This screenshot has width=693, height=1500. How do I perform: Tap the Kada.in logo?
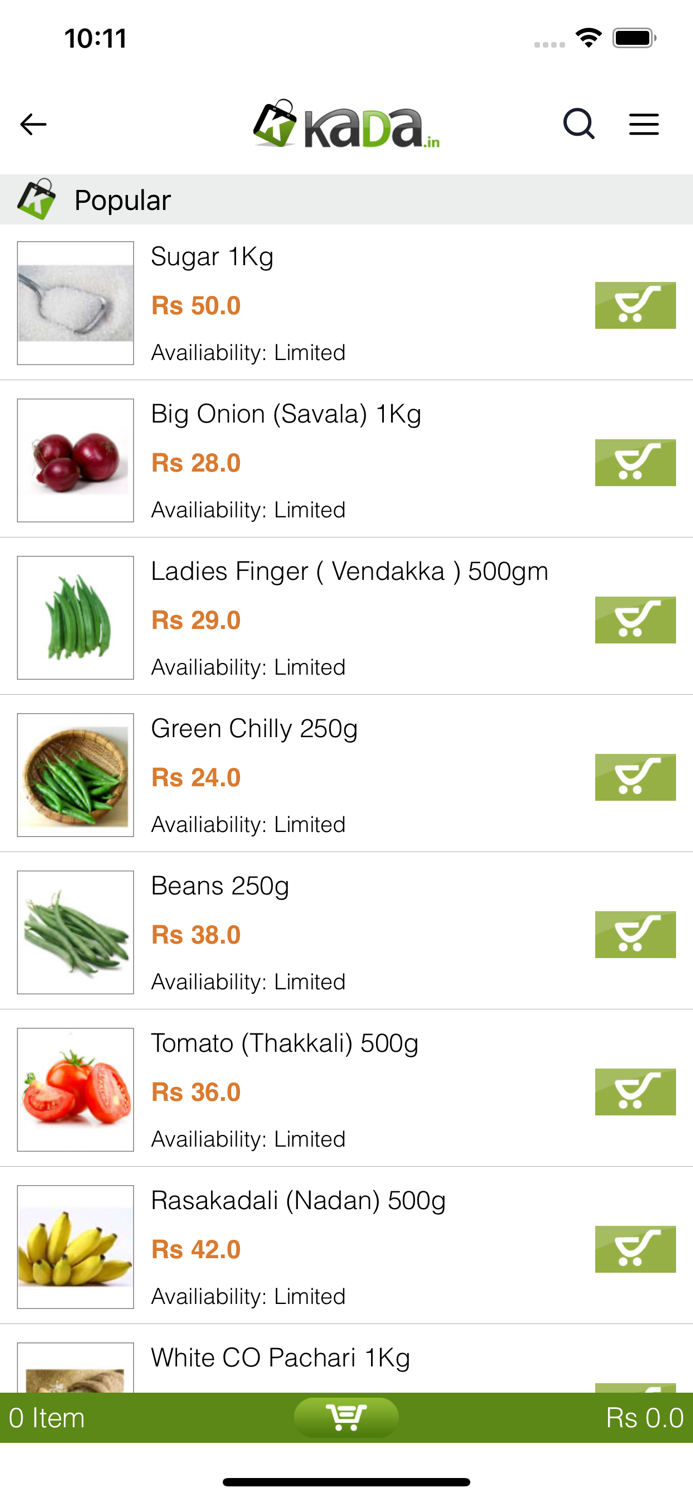(x=346, y=125)
